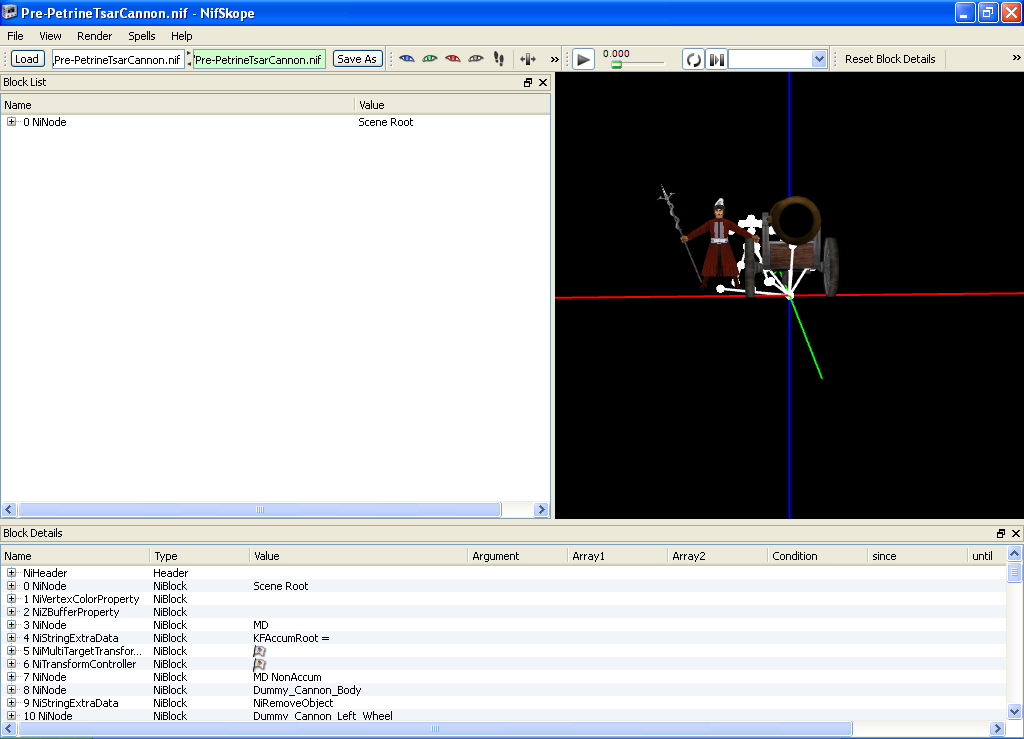Image resolution: width=1024 pixels, height=739 pixels.
Task: Click the blue eye view icon
Action: click(406, 59)
